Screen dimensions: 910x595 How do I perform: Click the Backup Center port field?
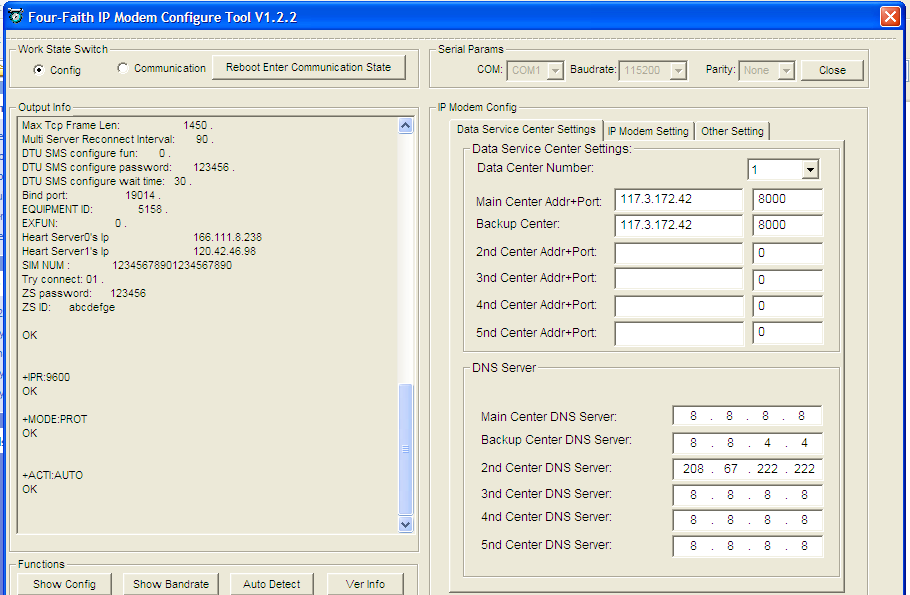788,225
